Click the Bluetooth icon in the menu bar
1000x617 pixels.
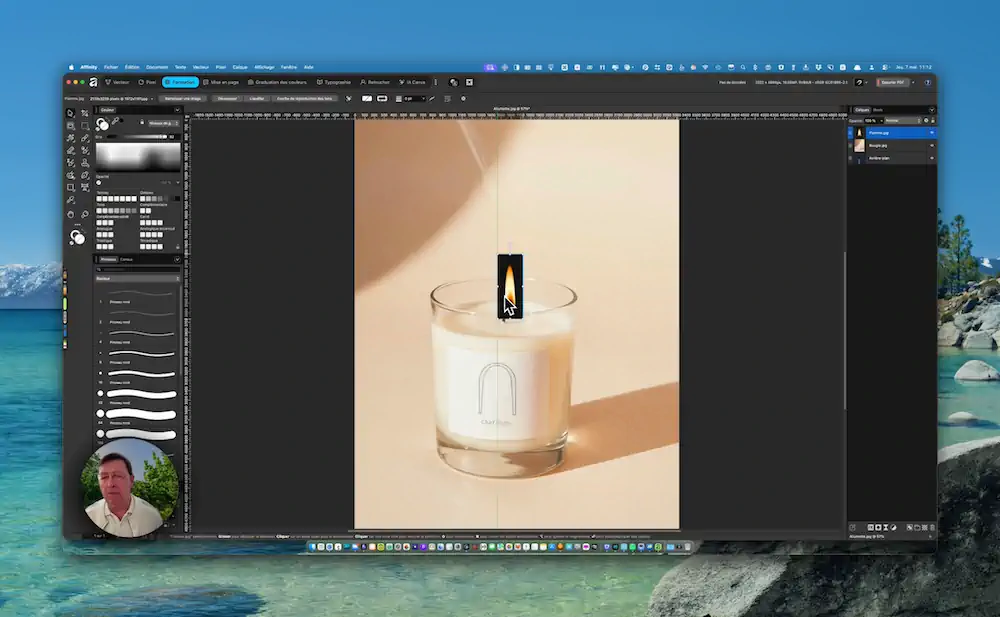tap(755, 67)
